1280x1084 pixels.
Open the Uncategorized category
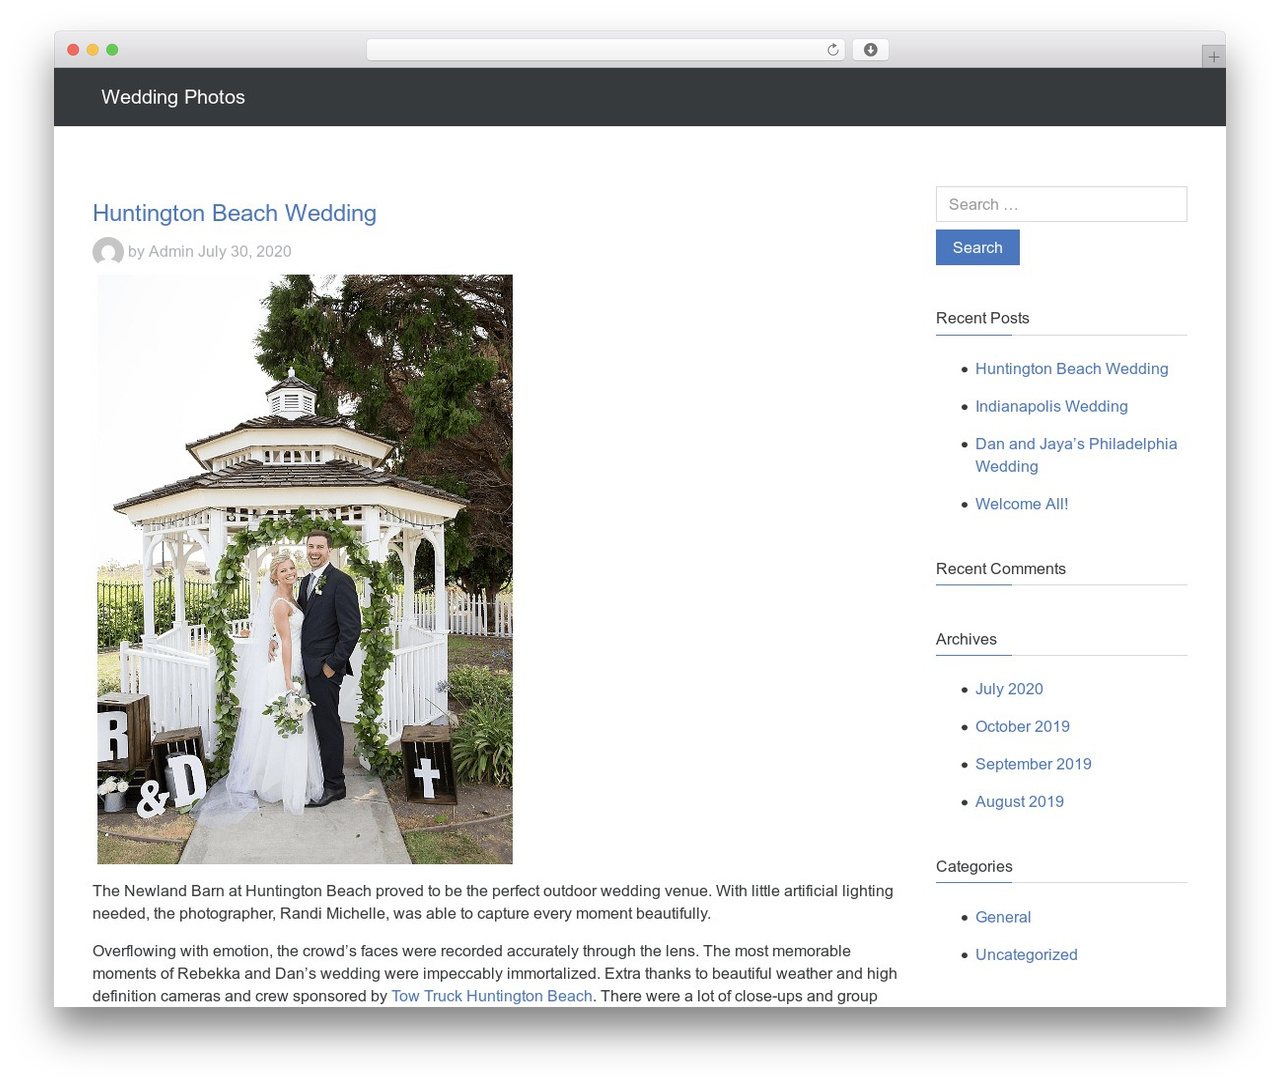tap(1026, 955)
